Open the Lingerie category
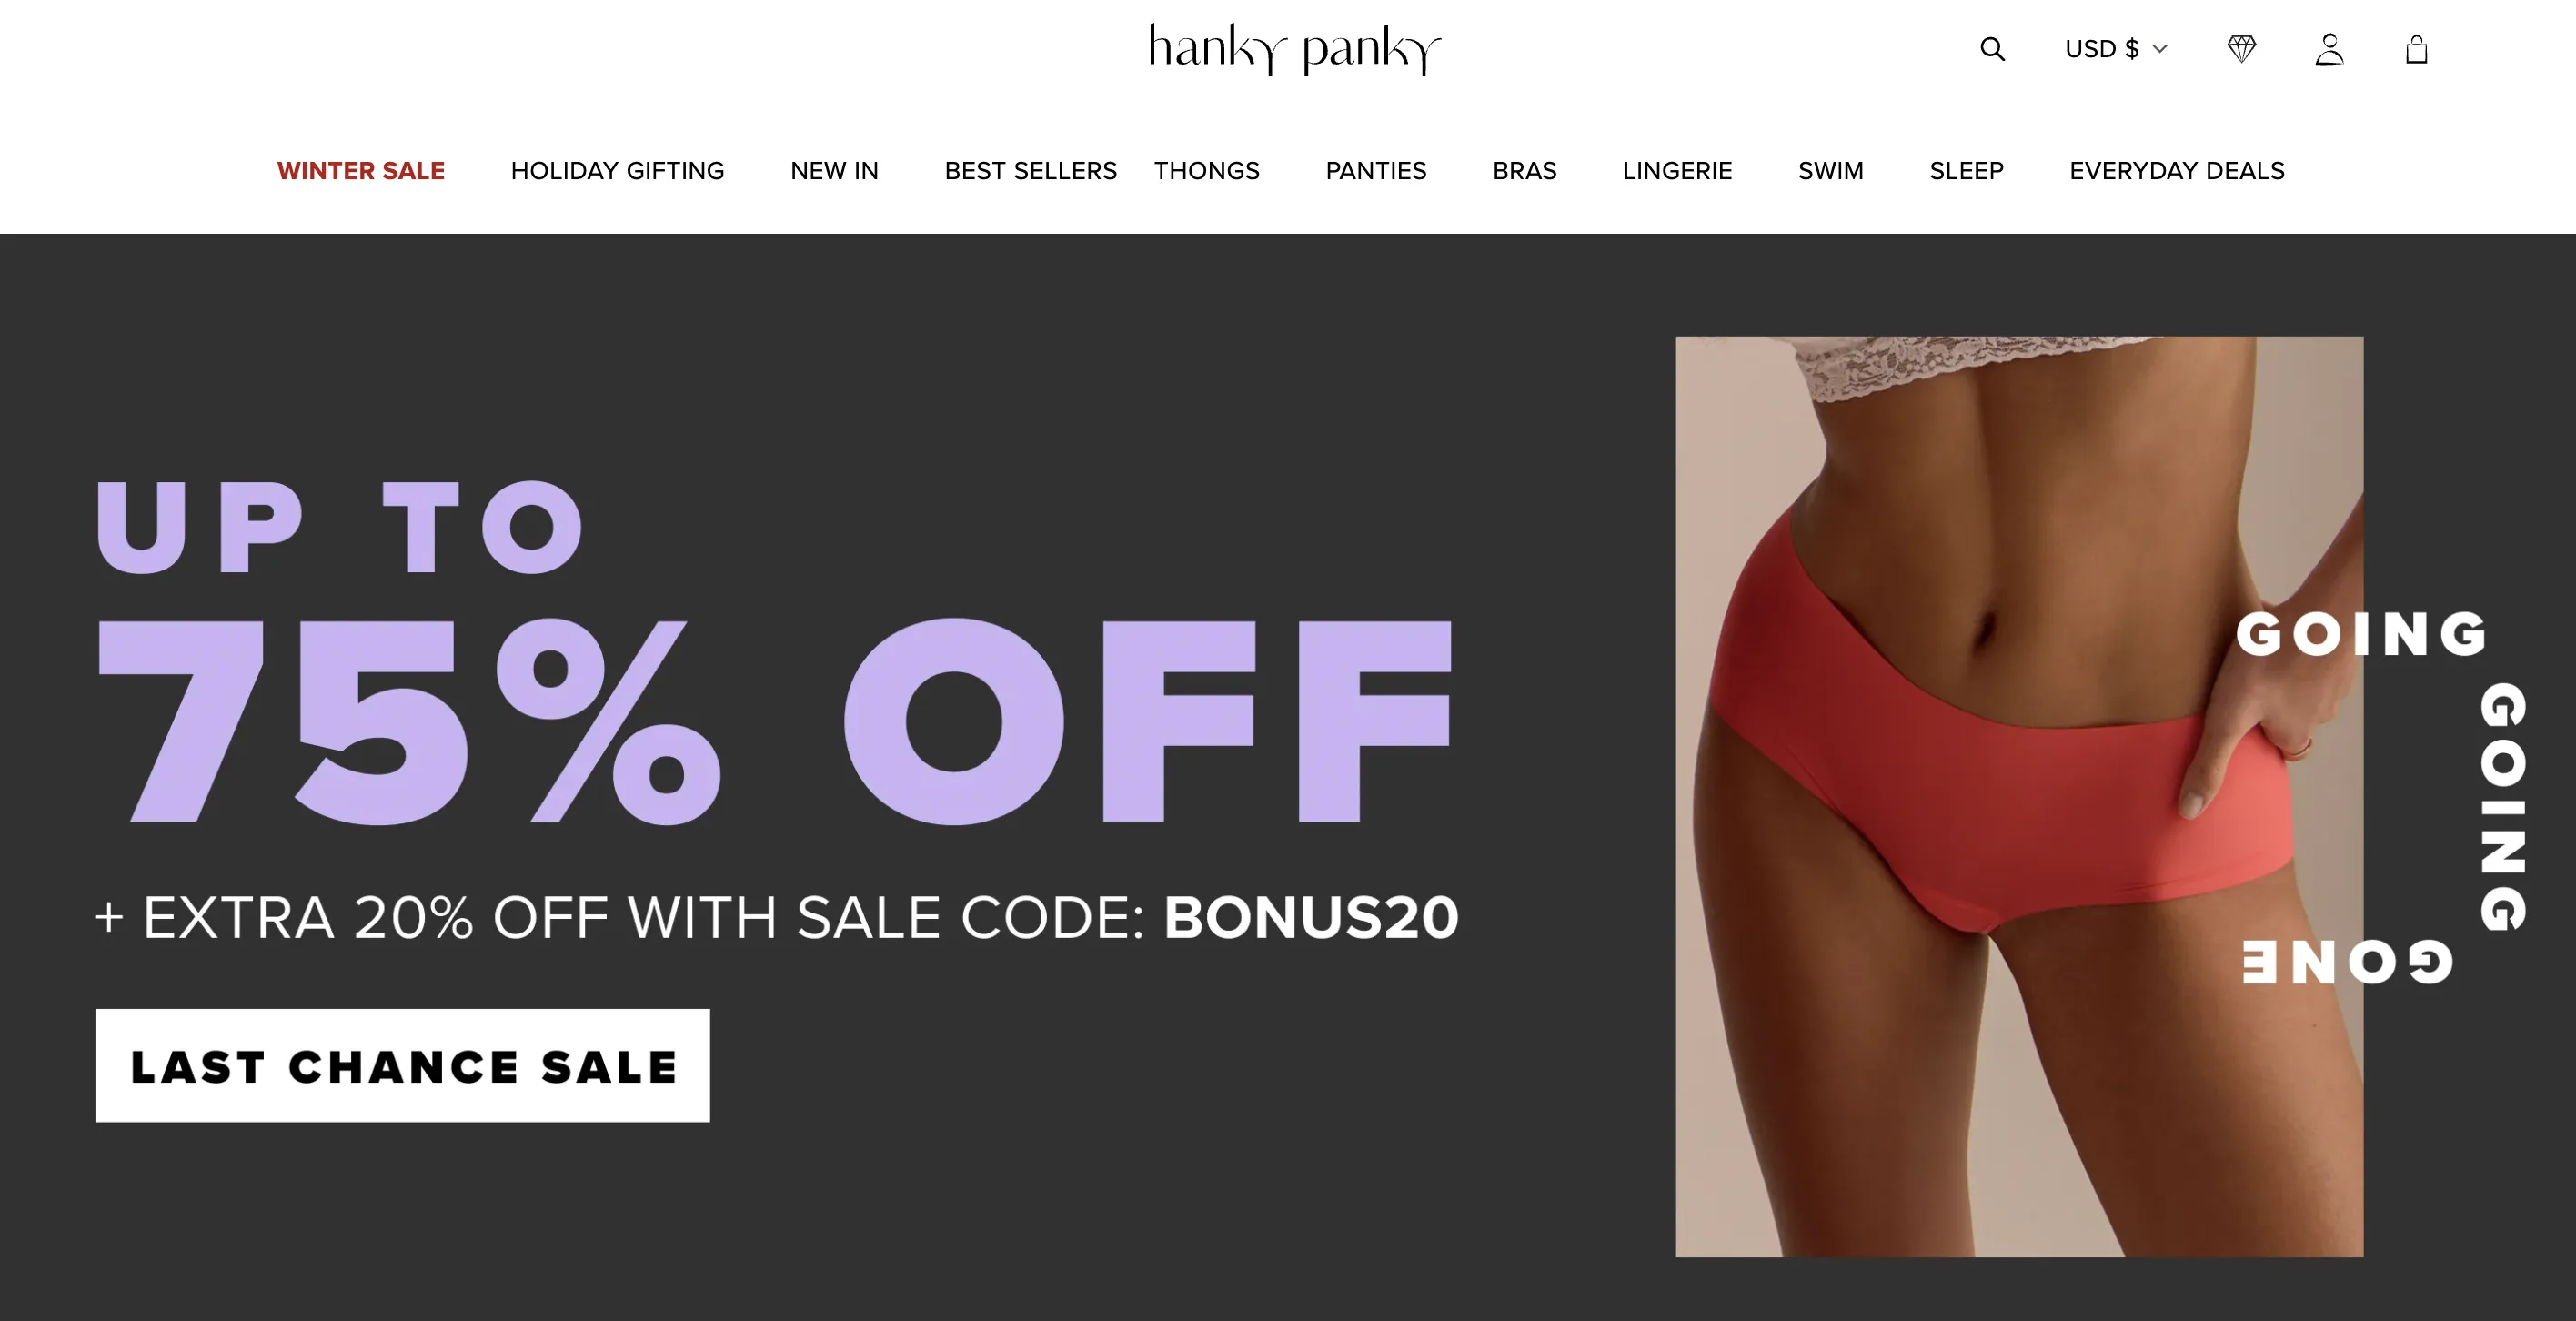 (x=1677, y=171)
